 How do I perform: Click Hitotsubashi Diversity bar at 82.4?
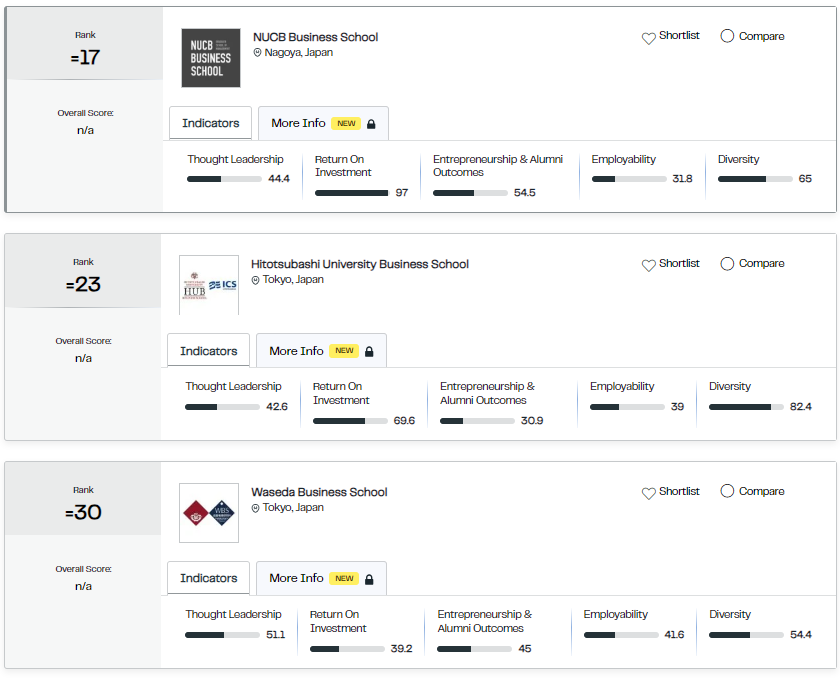746,407
